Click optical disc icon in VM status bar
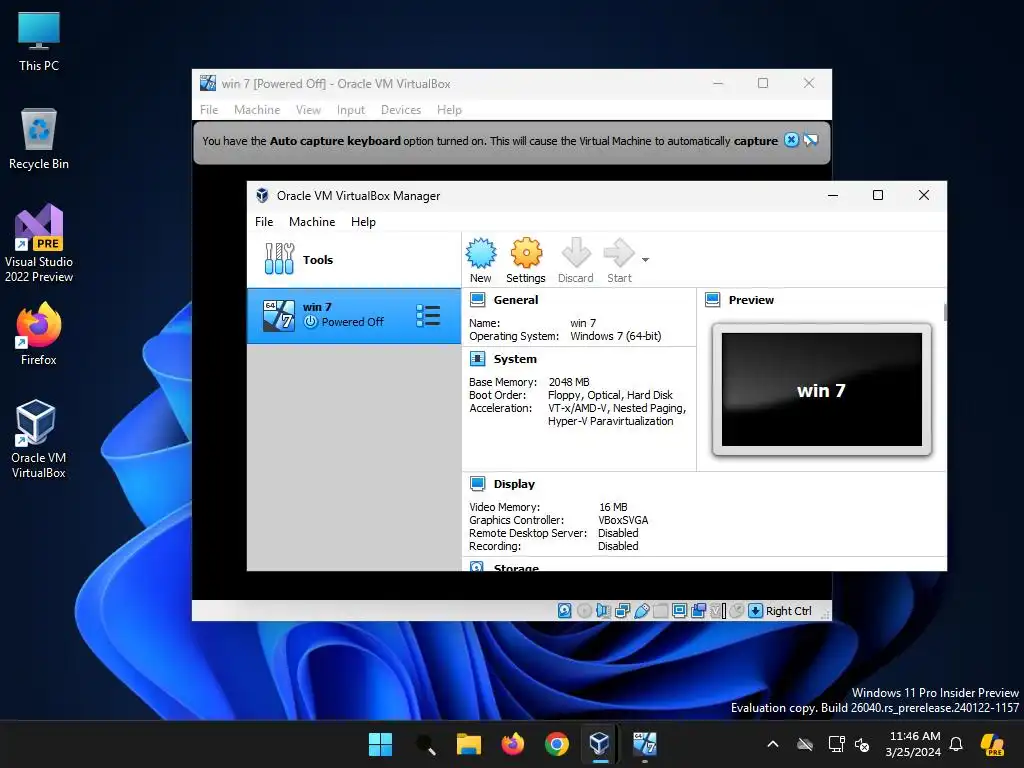Screen dimensions: 1024x768 pos(584,611)
